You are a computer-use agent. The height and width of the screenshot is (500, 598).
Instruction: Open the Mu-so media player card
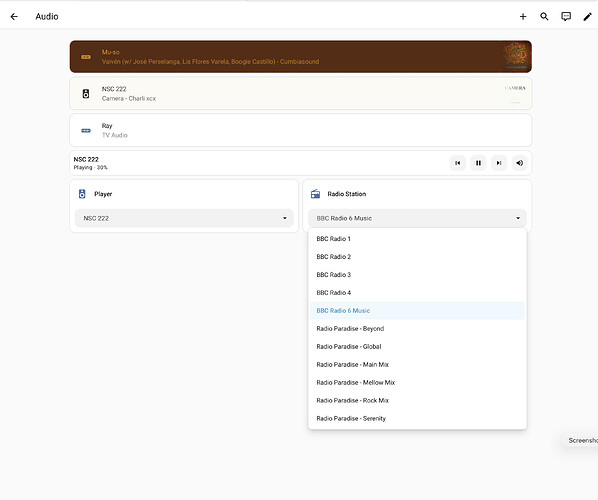click(301, 56)
